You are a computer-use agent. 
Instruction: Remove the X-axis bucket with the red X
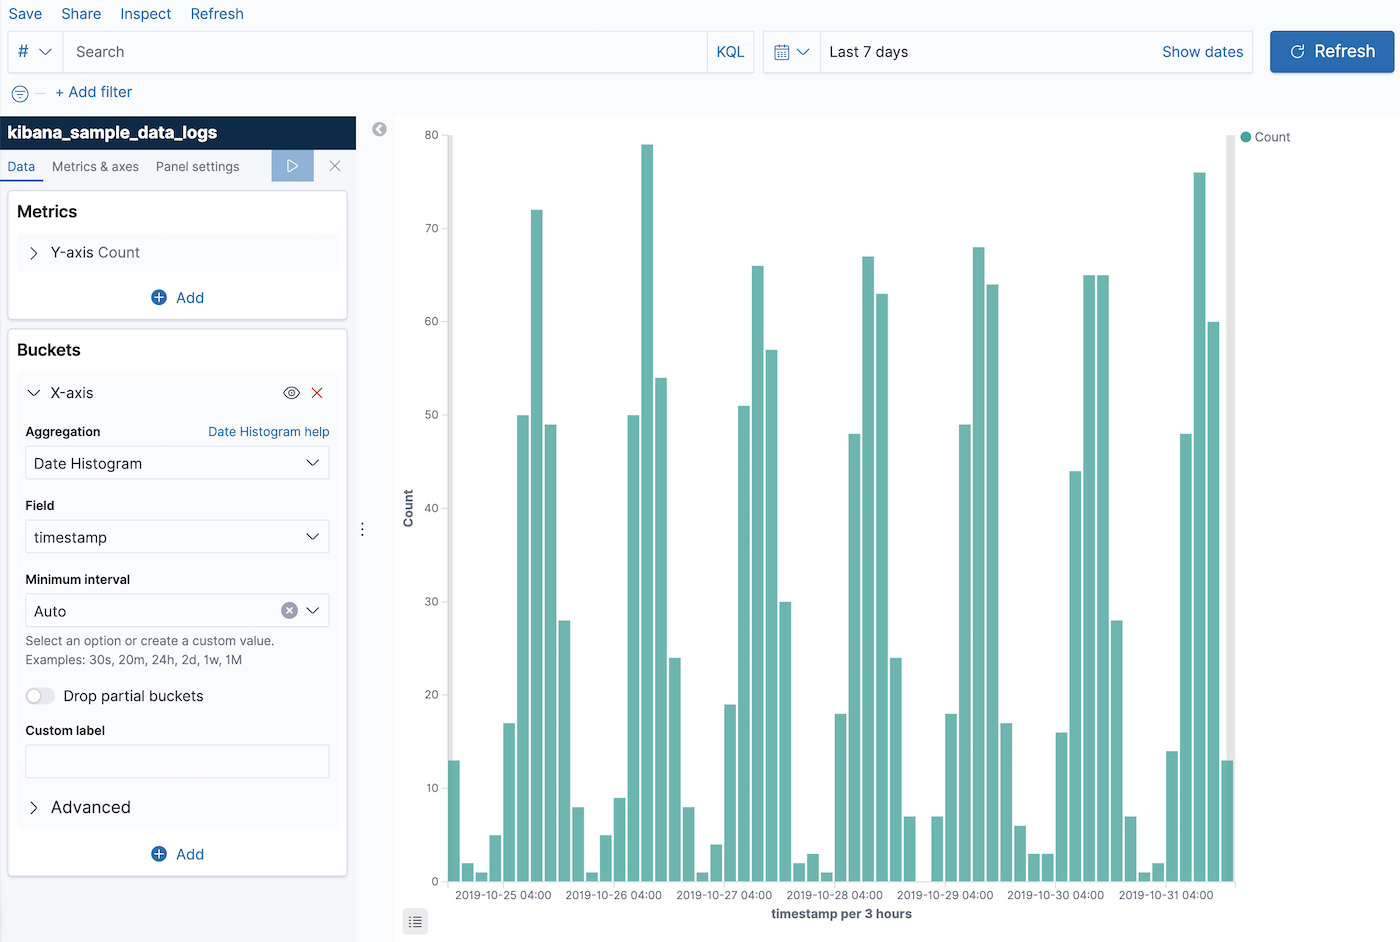[317, 393]
